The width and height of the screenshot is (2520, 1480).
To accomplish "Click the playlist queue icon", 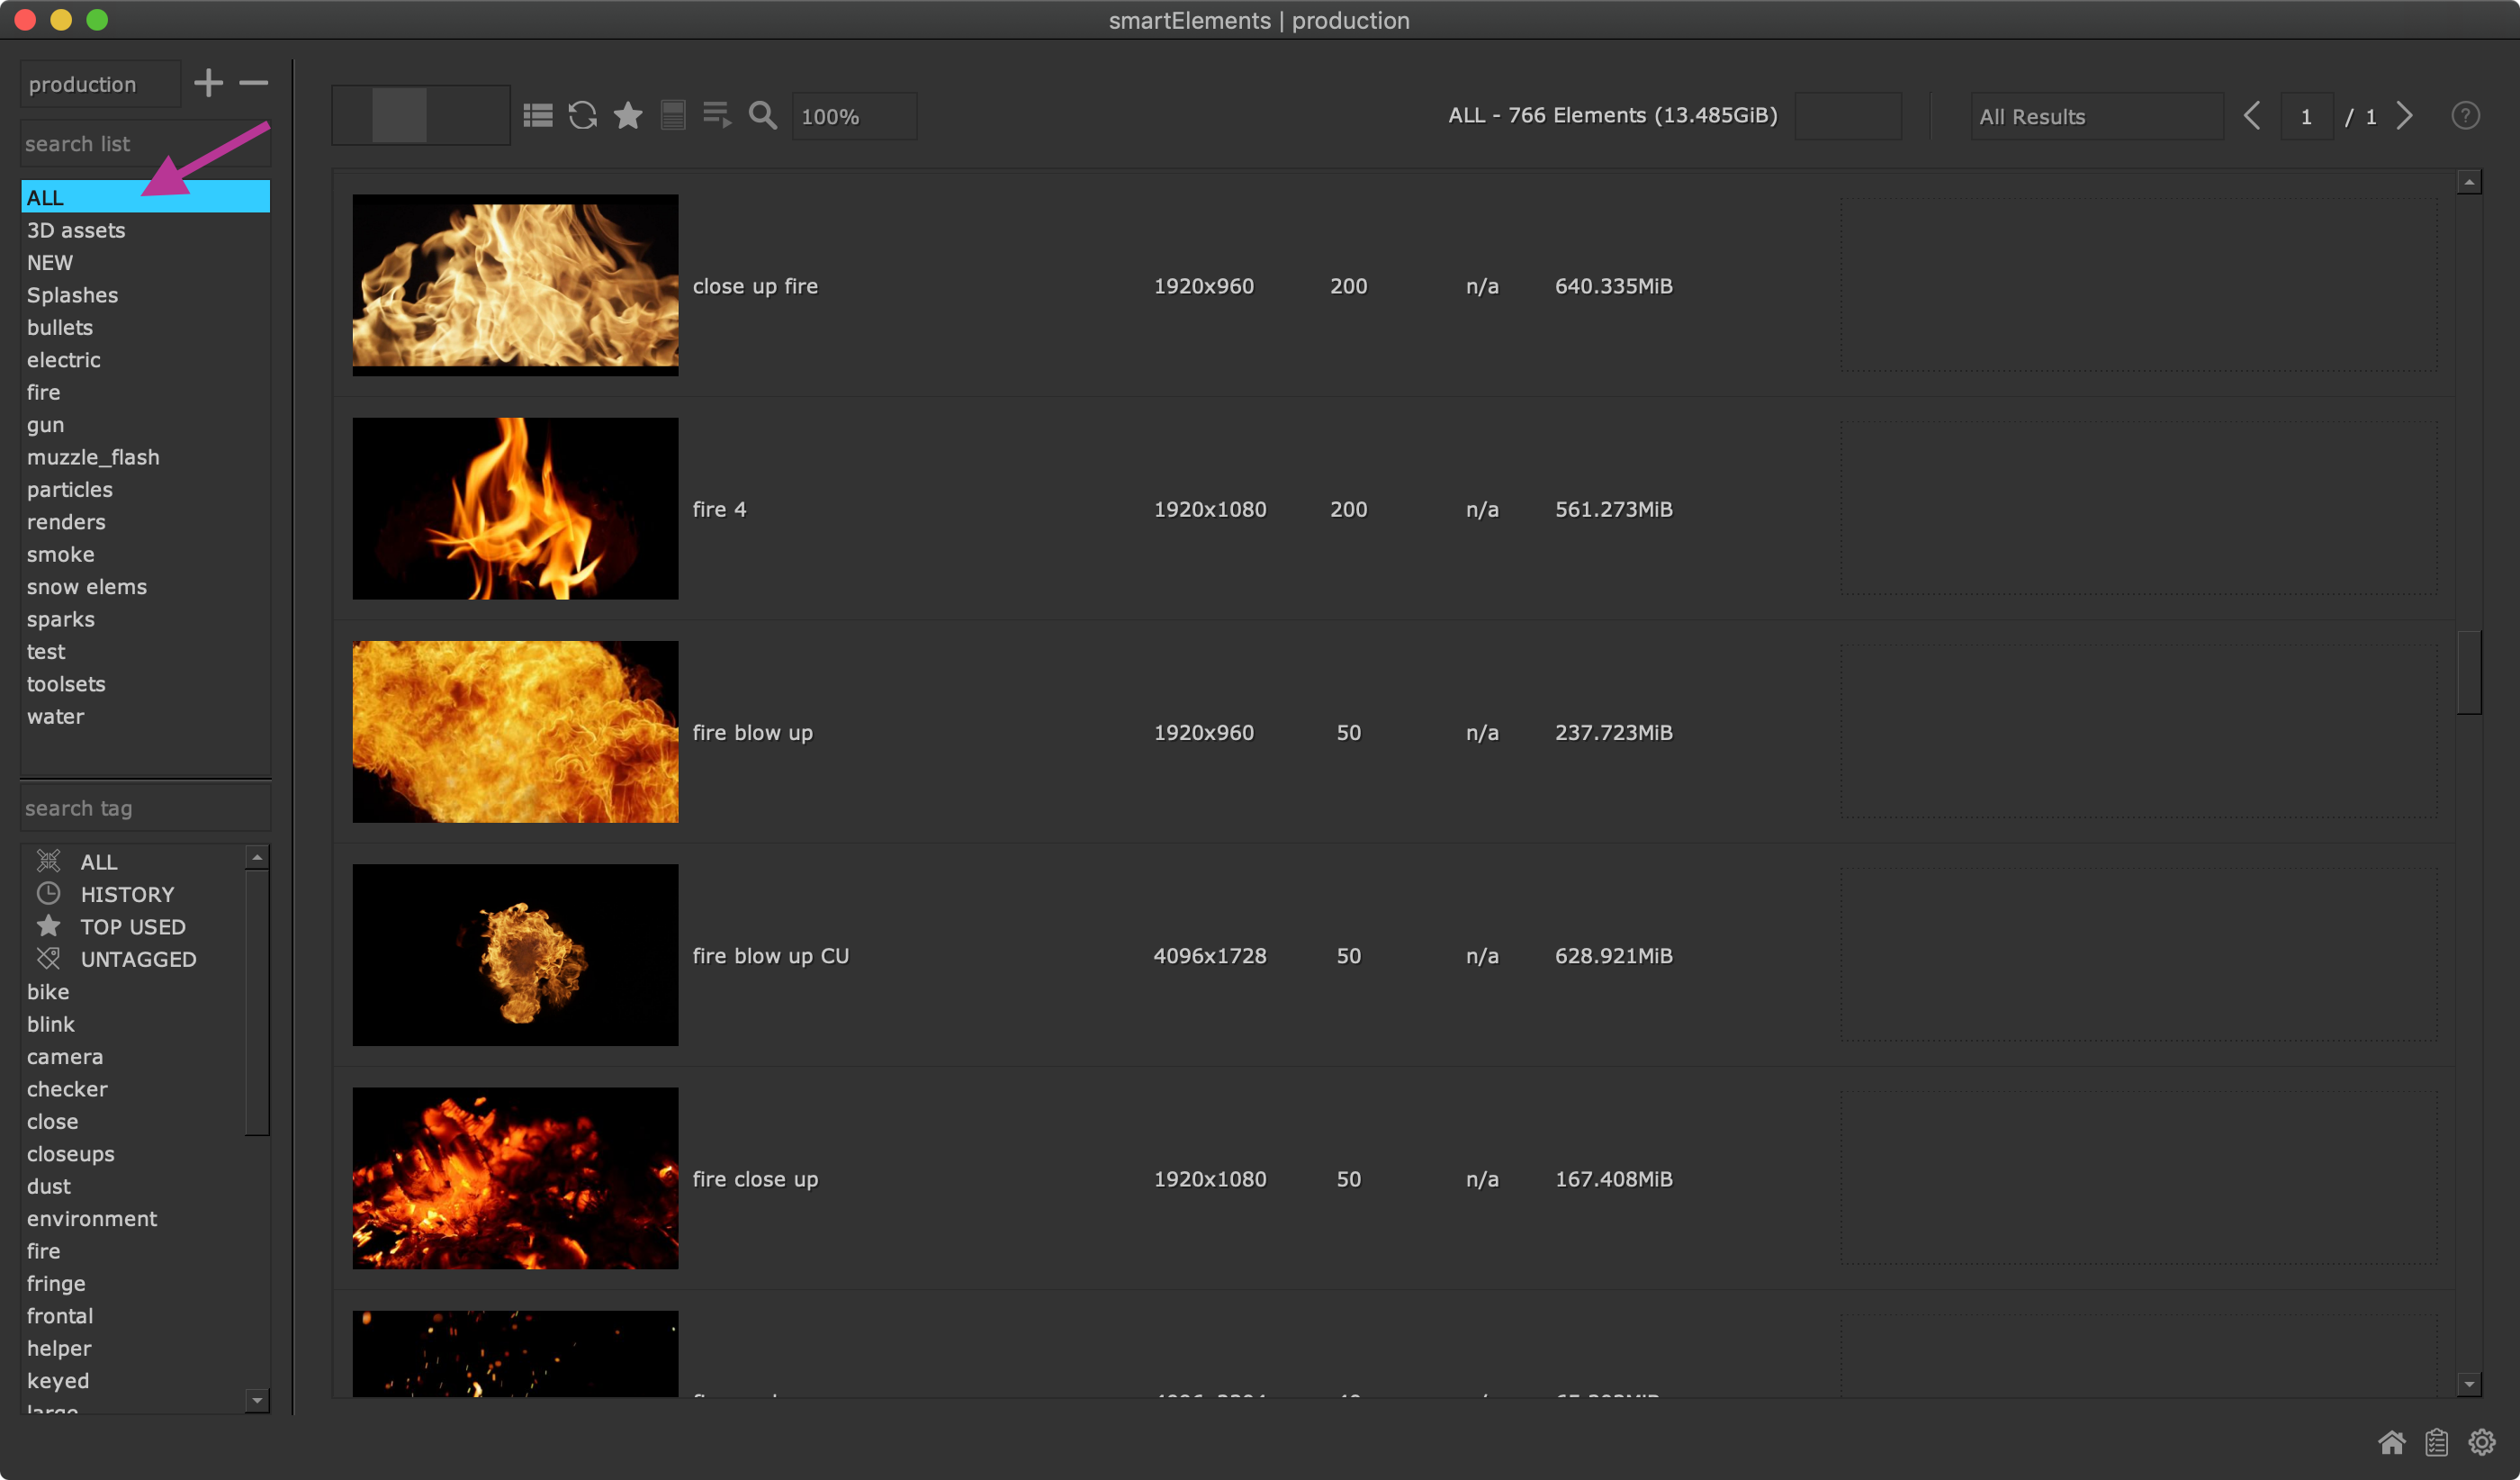I will [717, 116].
